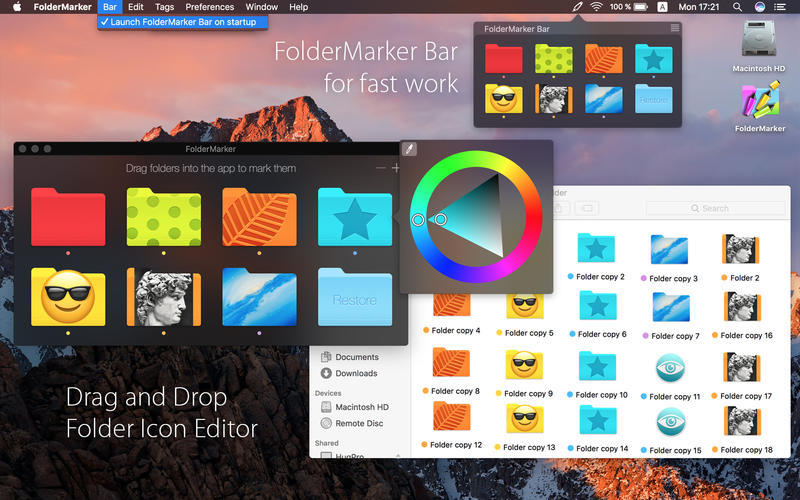Viewport: 800px width, 500px height.
Task: Select the green polka-dot folder in FolderMarker window
Action: [164, 217]
